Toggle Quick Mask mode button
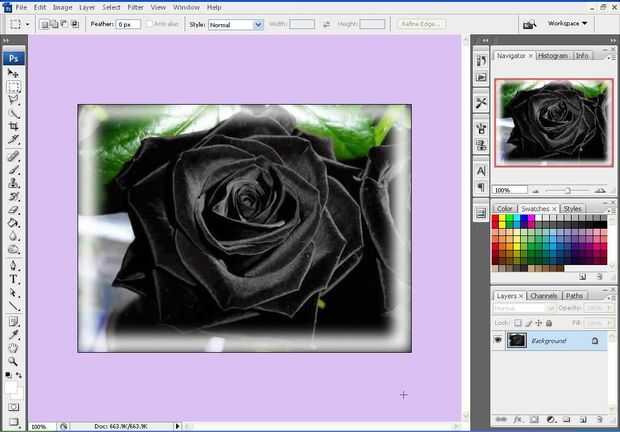The height and width of the screenshot is (432, 620). point(14,408)
